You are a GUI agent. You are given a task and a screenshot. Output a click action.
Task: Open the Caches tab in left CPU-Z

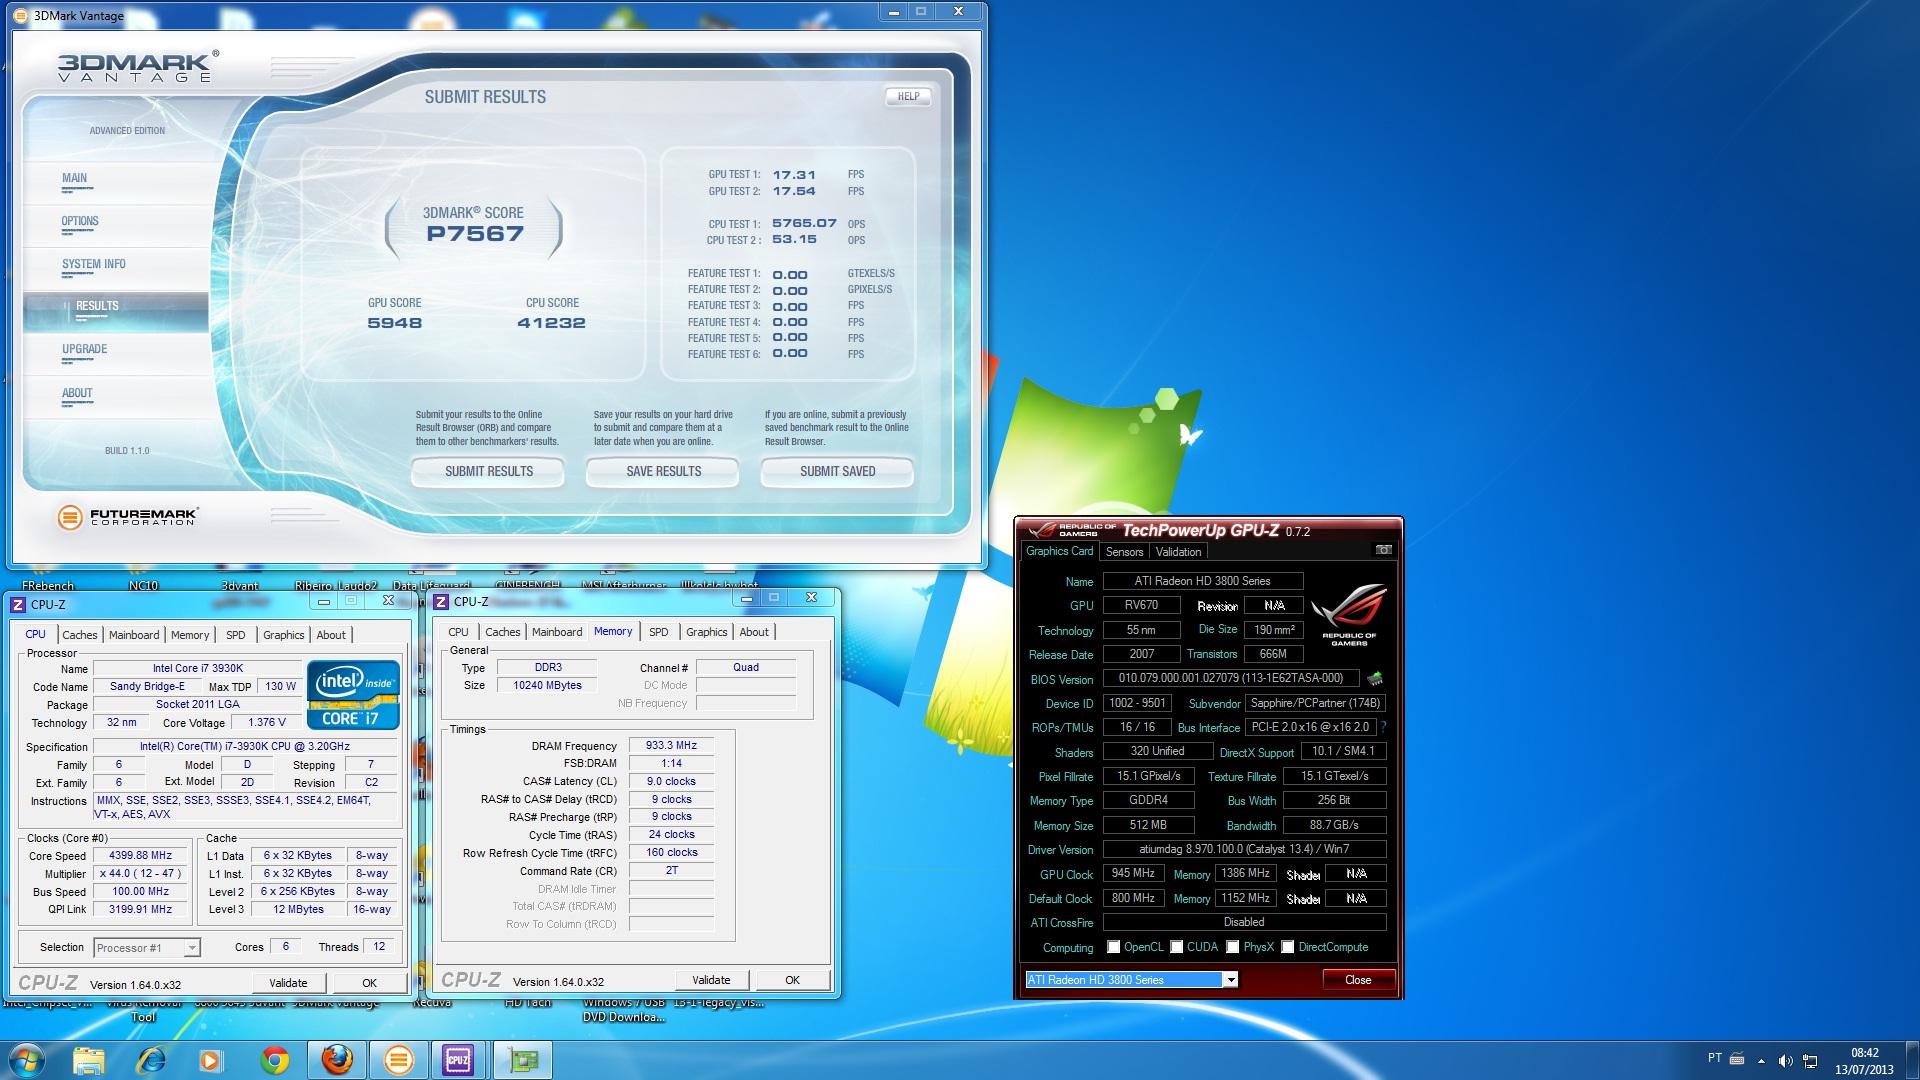(x=80, y=635)
